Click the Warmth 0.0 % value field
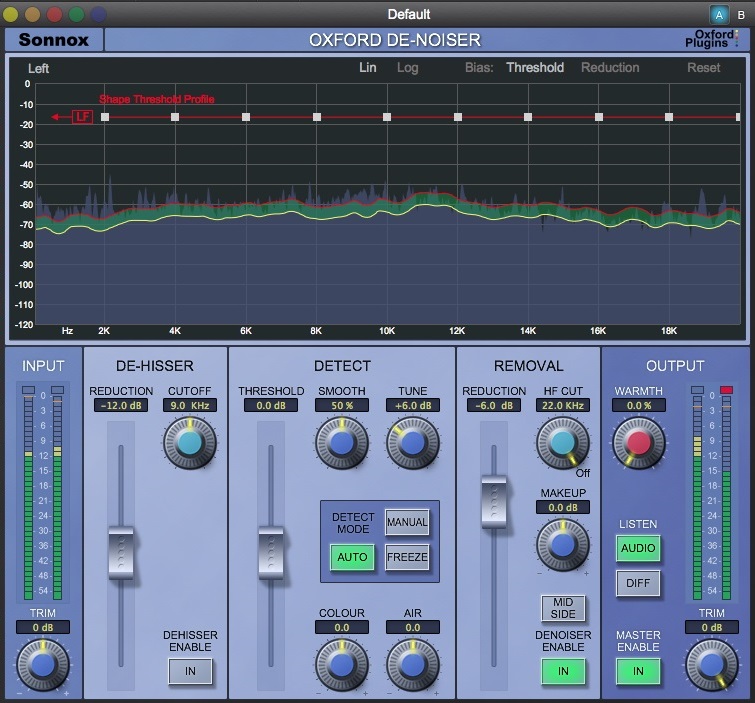 (x=638, y=405)
